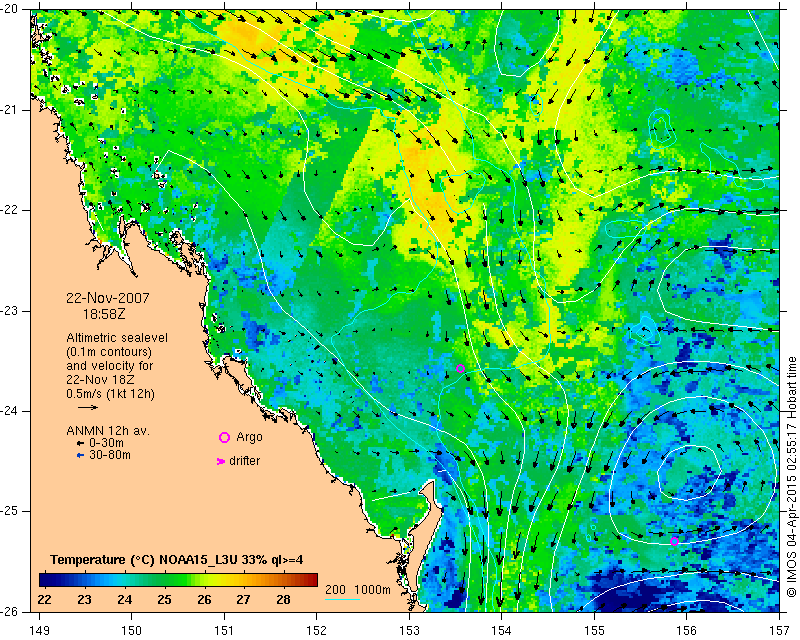This screenshot has width=800, height=640.
Task: Click the 156 longitude axis label
Action: click(687, 631)
